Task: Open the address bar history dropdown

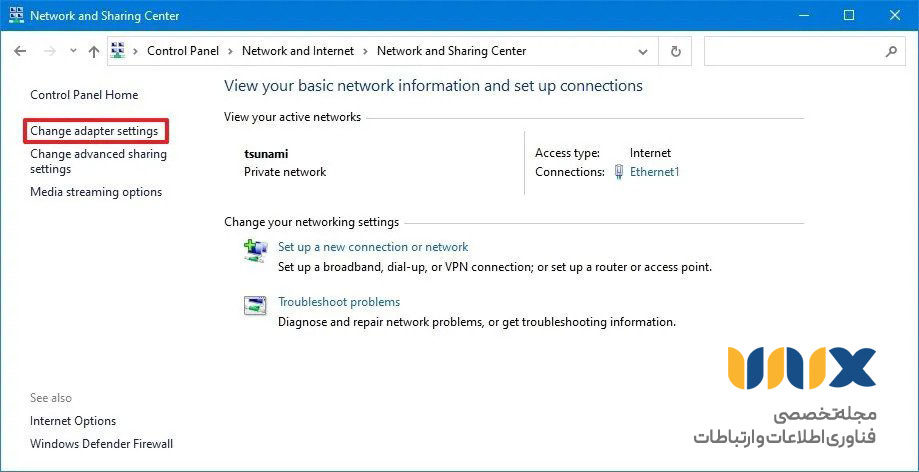Action: [x=643, y=52]
